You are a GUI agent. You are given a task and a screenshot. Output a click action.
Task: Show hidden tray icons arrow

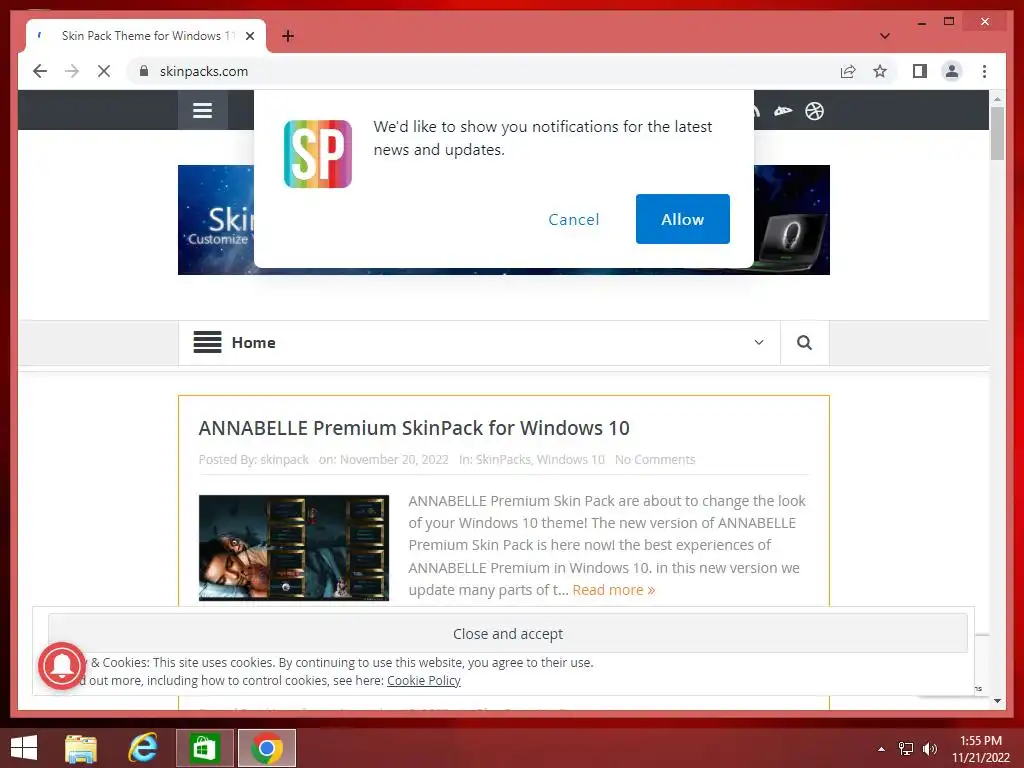(x=881, y=749)
